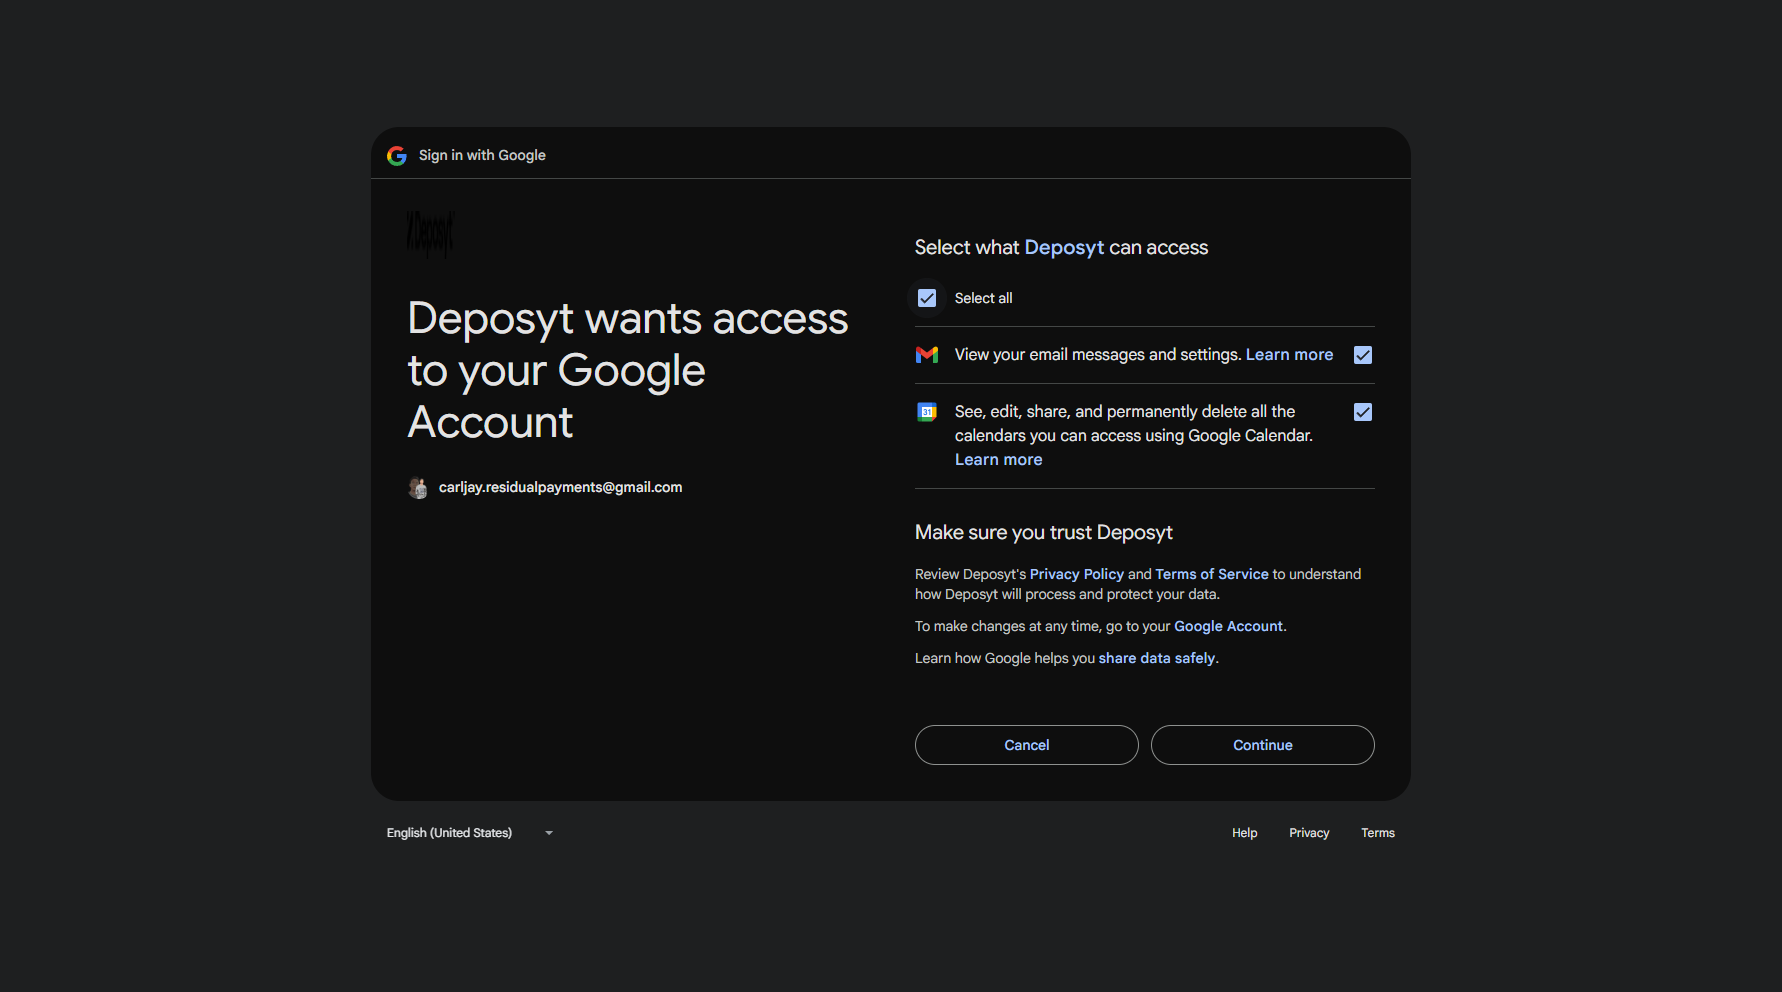Click the Deposyt app logo
This screenshot has height=992, width=1782.
click(x=430, y=234)
